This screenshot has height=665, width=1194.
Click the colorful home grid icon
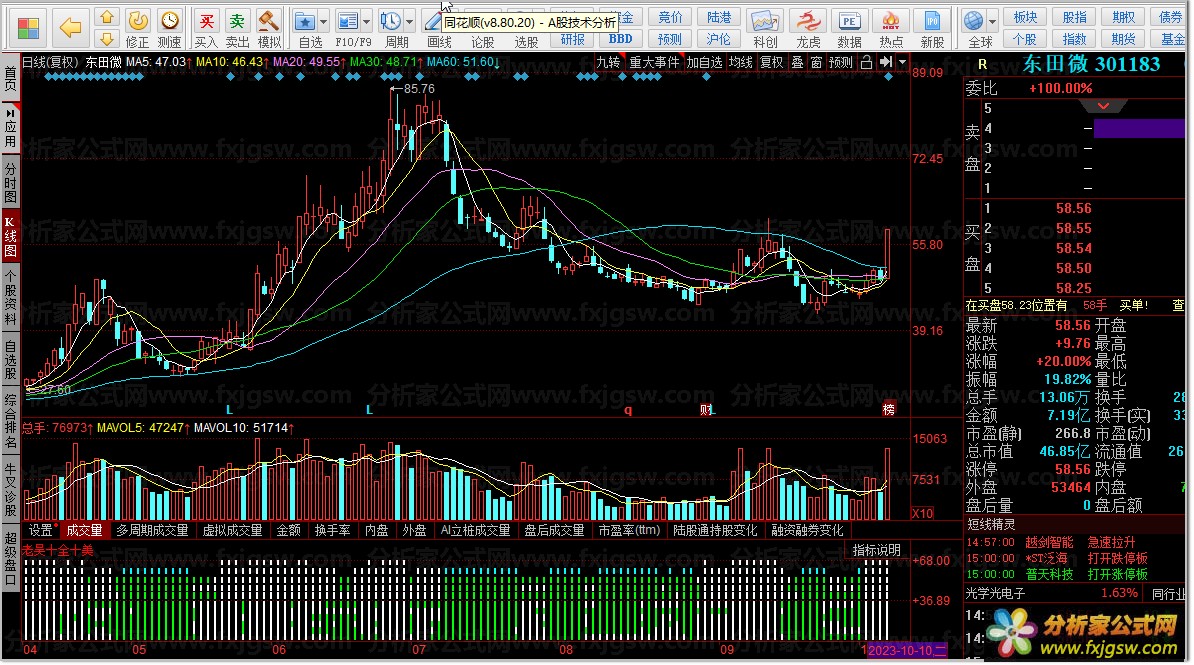[x=29, y=28]
